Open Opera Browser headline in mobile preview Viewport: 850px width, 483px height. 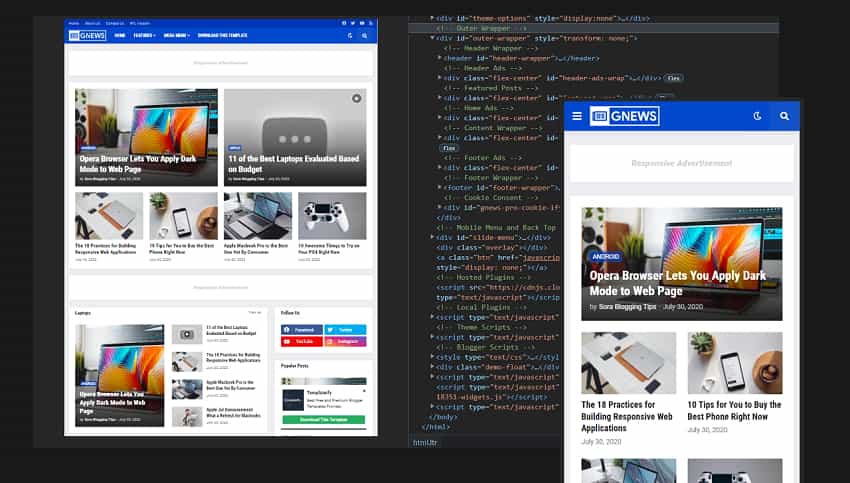coord(678,283)
